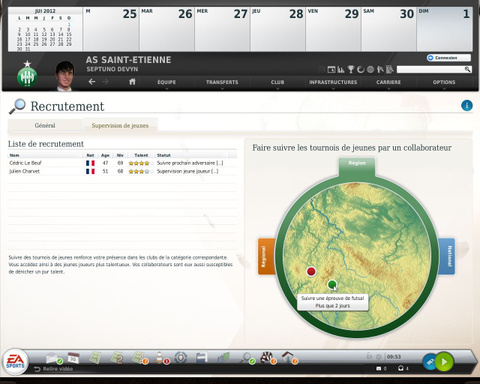Go to the home screen icon
This screenshot has width=480, height=384.
point(132,82)
